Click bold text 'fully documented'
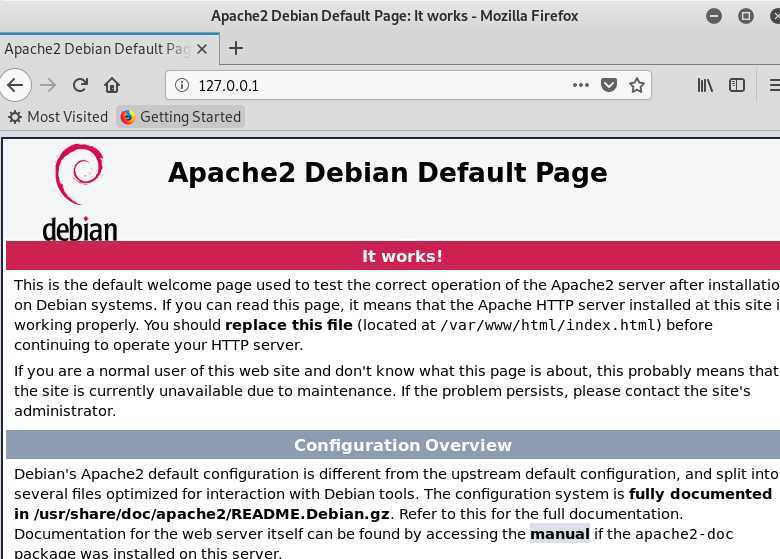This screenshot has width=780, height=559. (x=700, y=494)
